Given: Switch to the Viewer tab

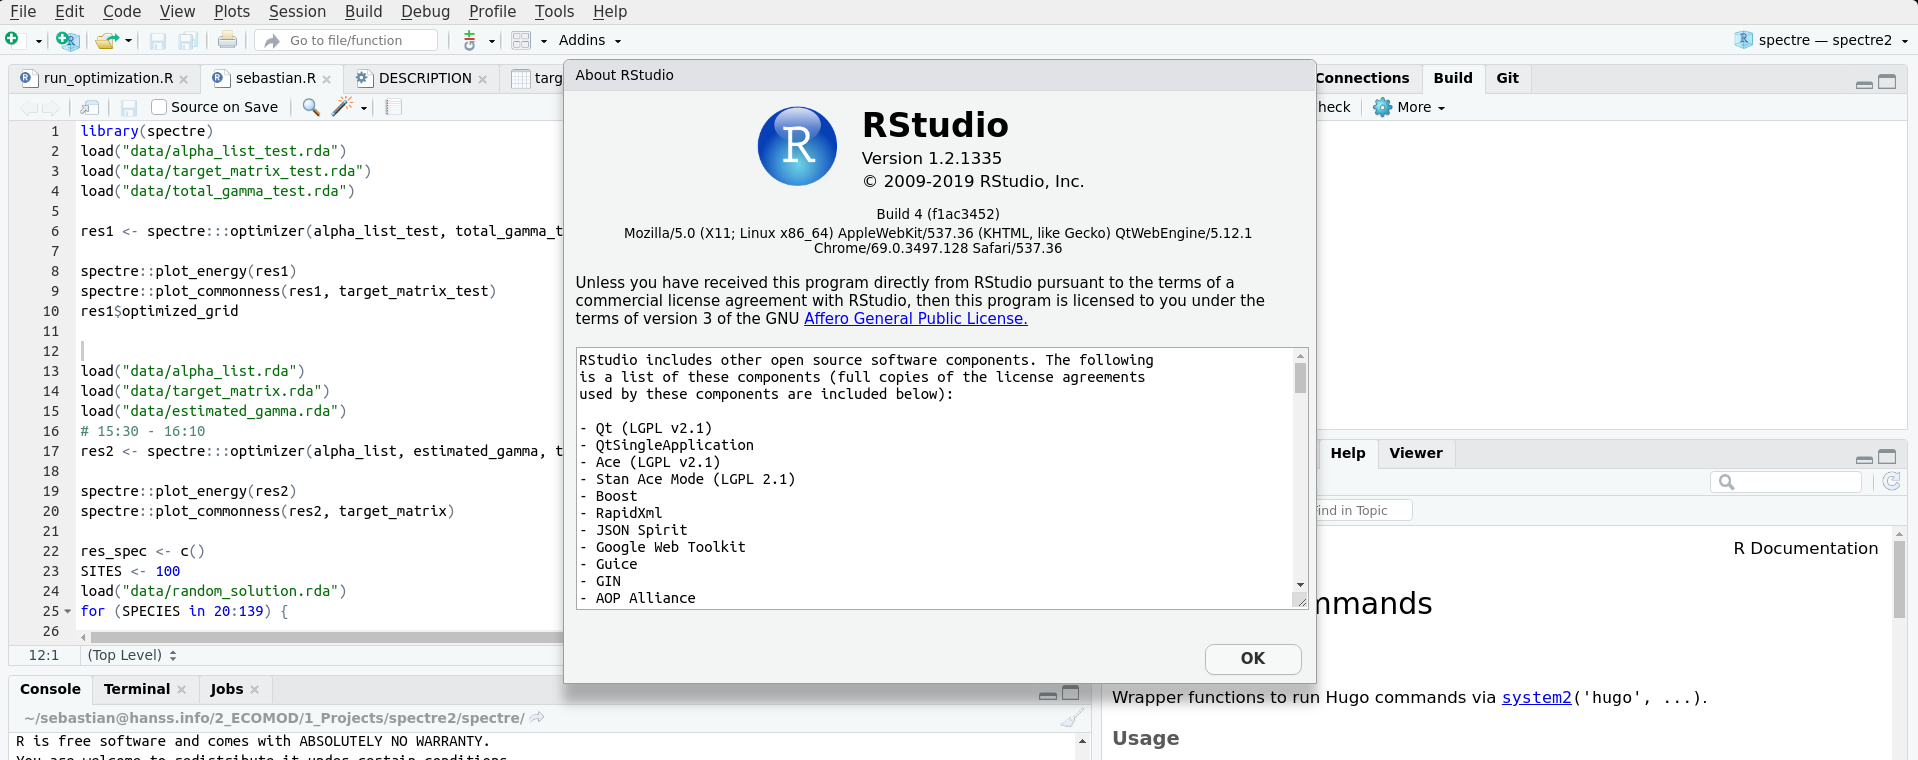Looking at the screenshot, I should (1415, 453).
